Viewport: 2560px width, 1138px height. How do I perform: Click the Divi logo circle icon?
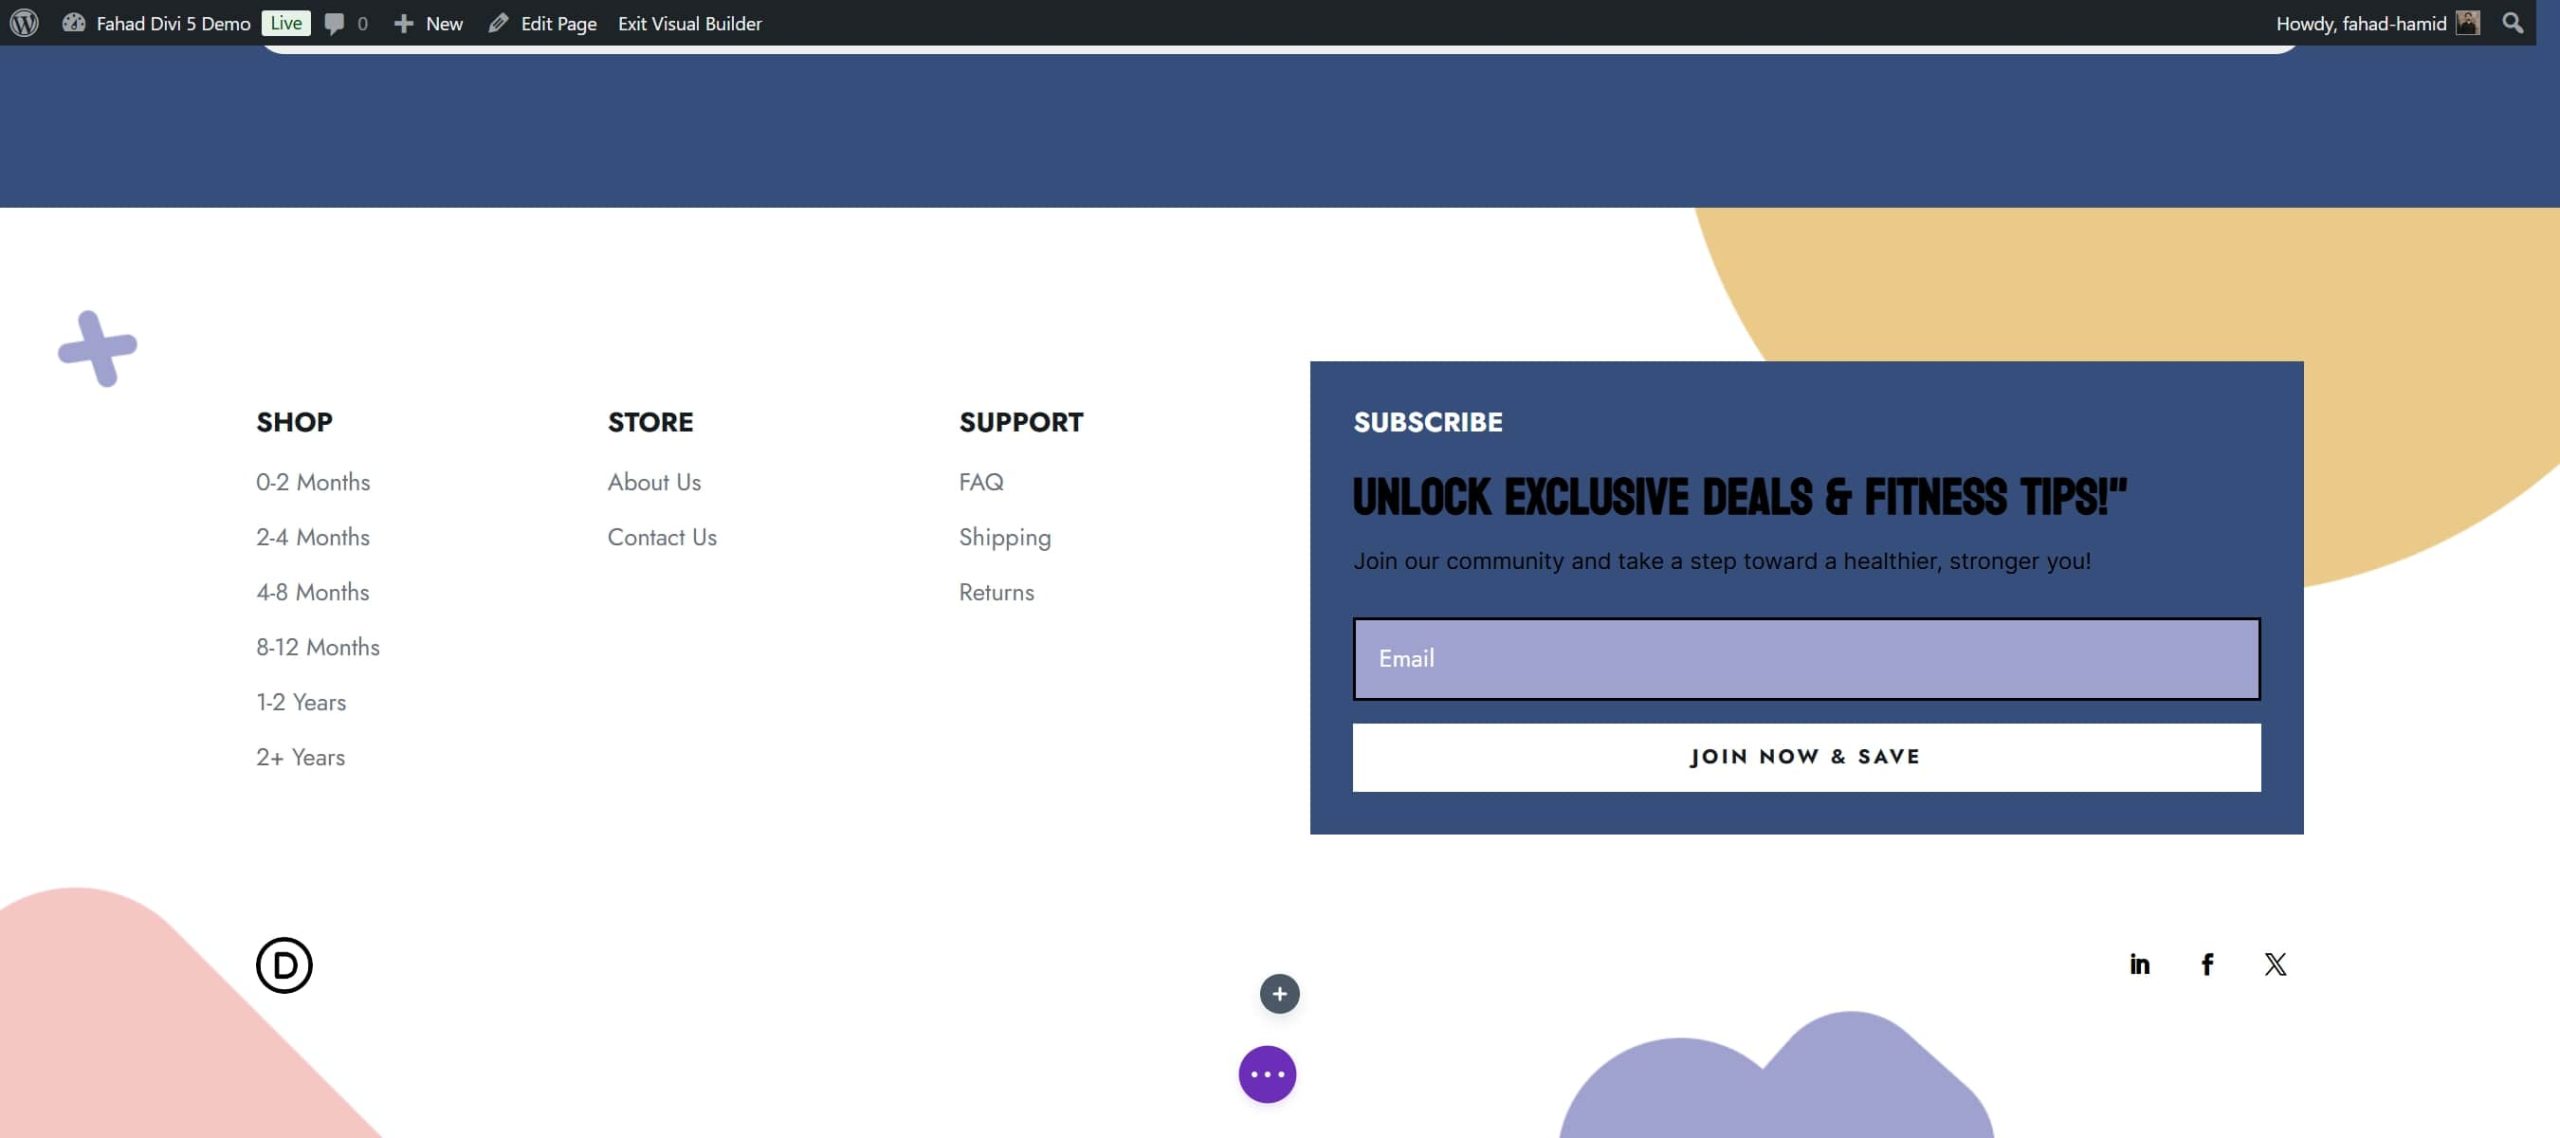pos(284,965)
